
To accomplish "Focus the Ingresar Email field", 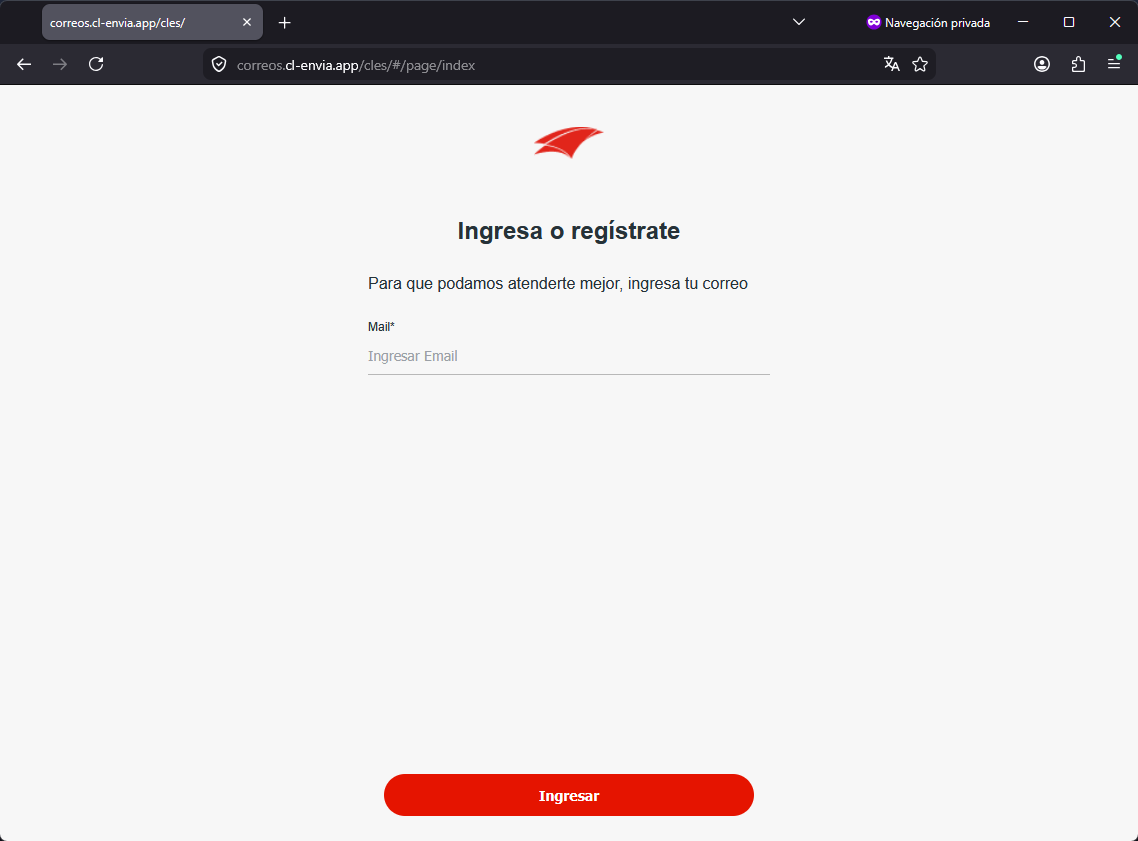I will coord(568,356).
